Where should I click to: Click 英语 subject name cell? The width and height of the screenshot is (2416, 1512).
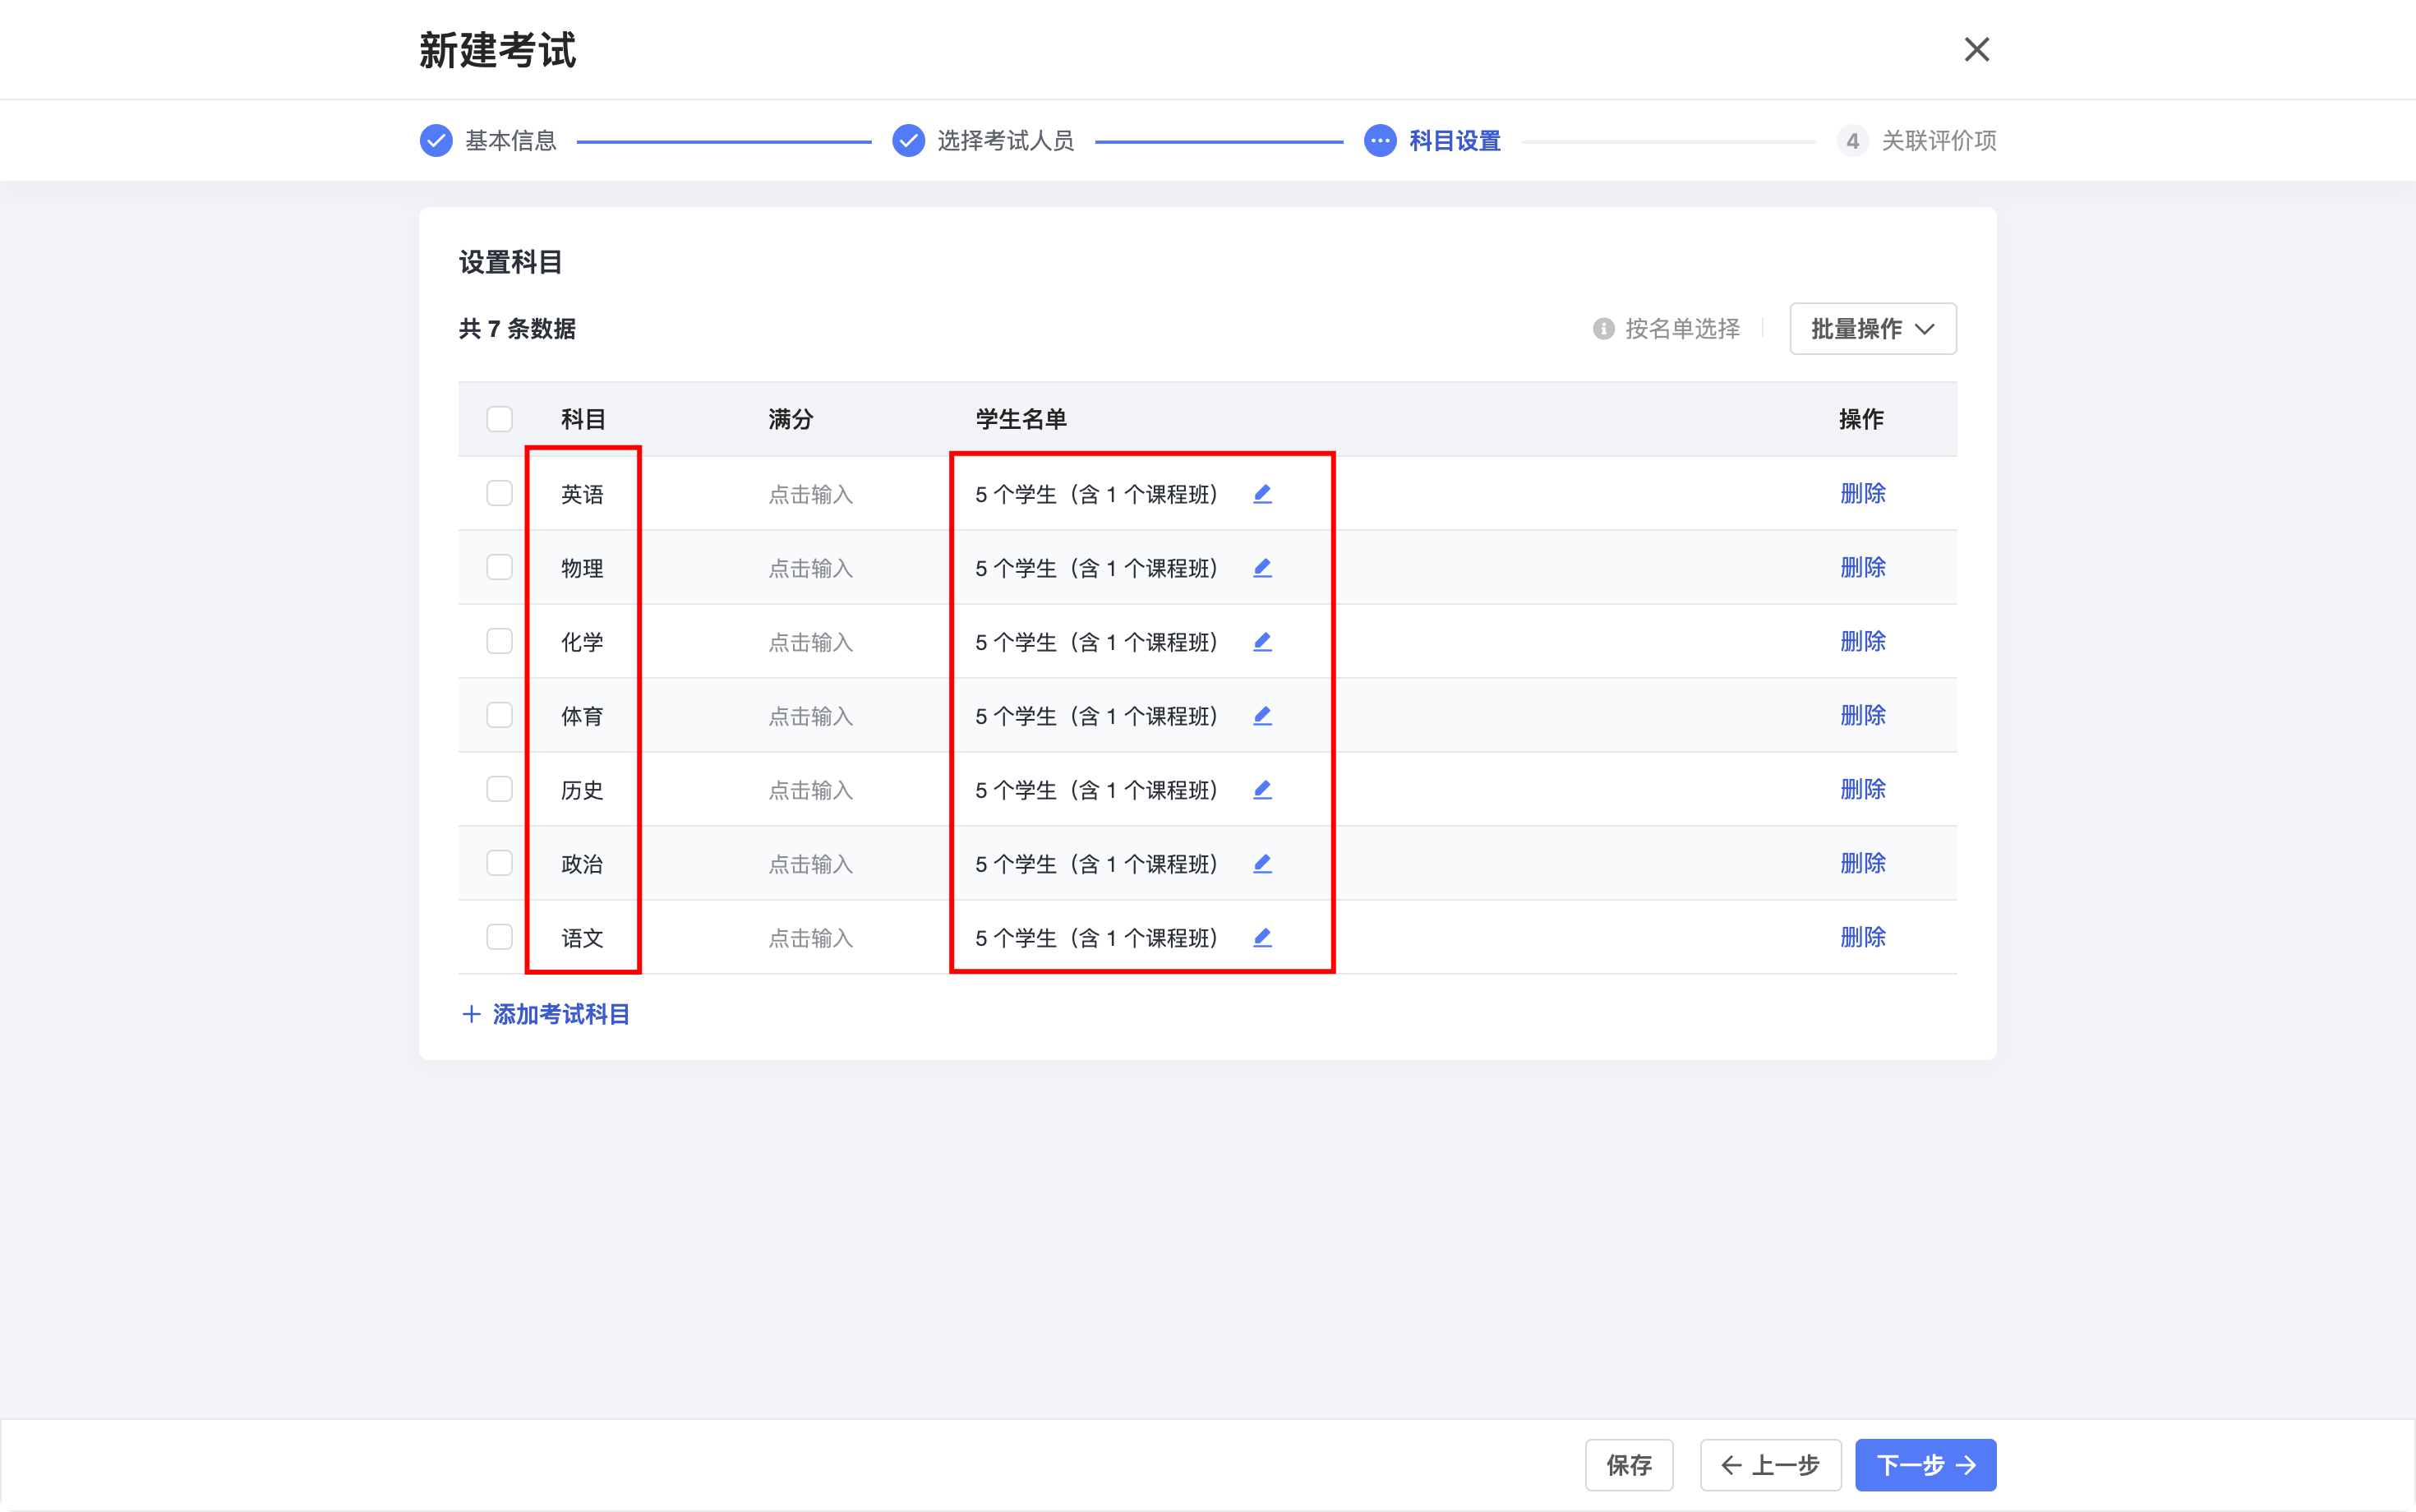(x=582, y=494)
